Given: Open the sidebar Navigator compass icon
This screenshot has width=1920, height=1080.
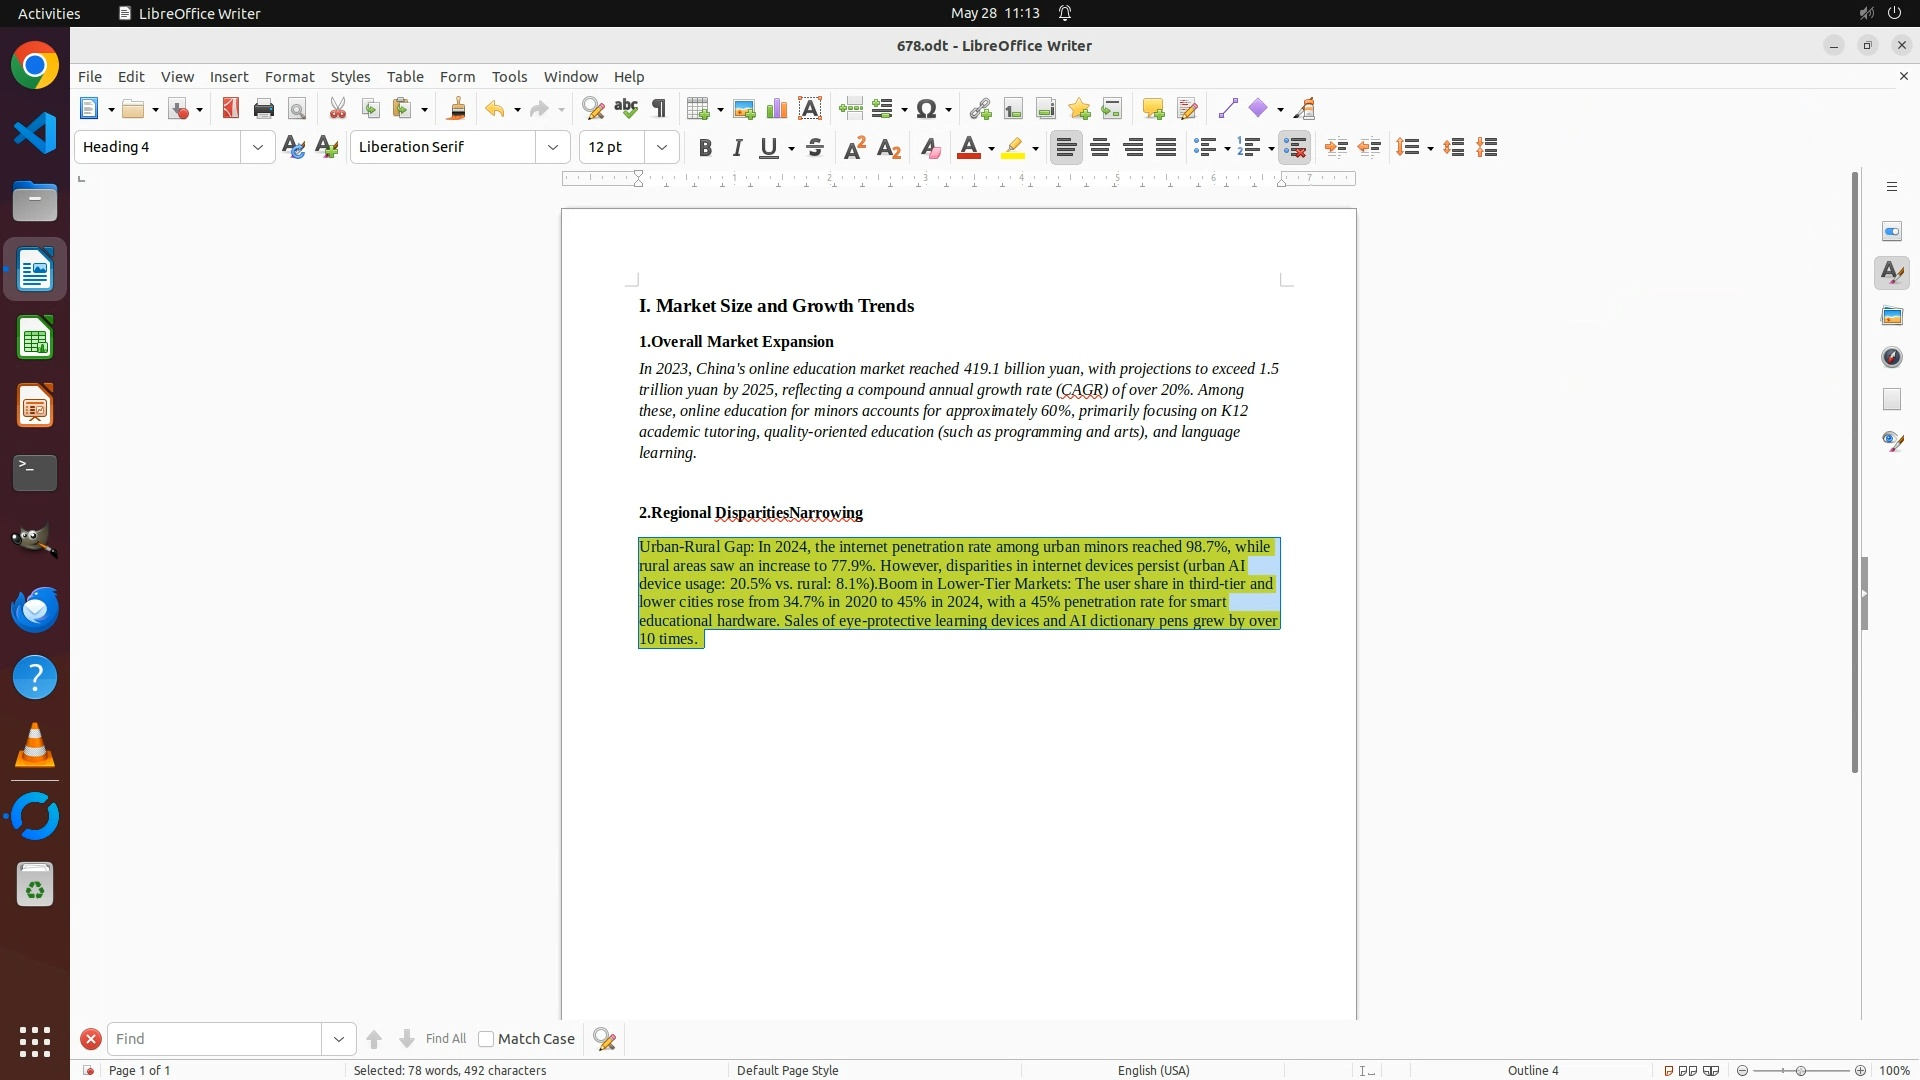Looking at the screenshot, I should (1892, 358).
